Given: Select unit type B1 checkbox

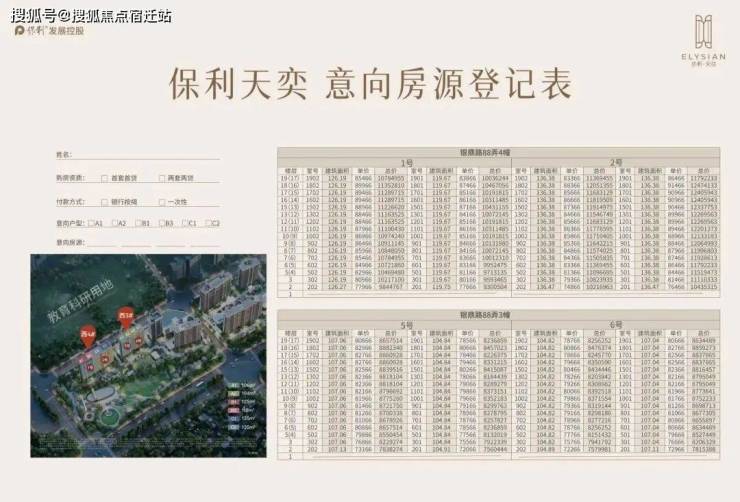Looking at the screenshot, I should pos(138,223).
